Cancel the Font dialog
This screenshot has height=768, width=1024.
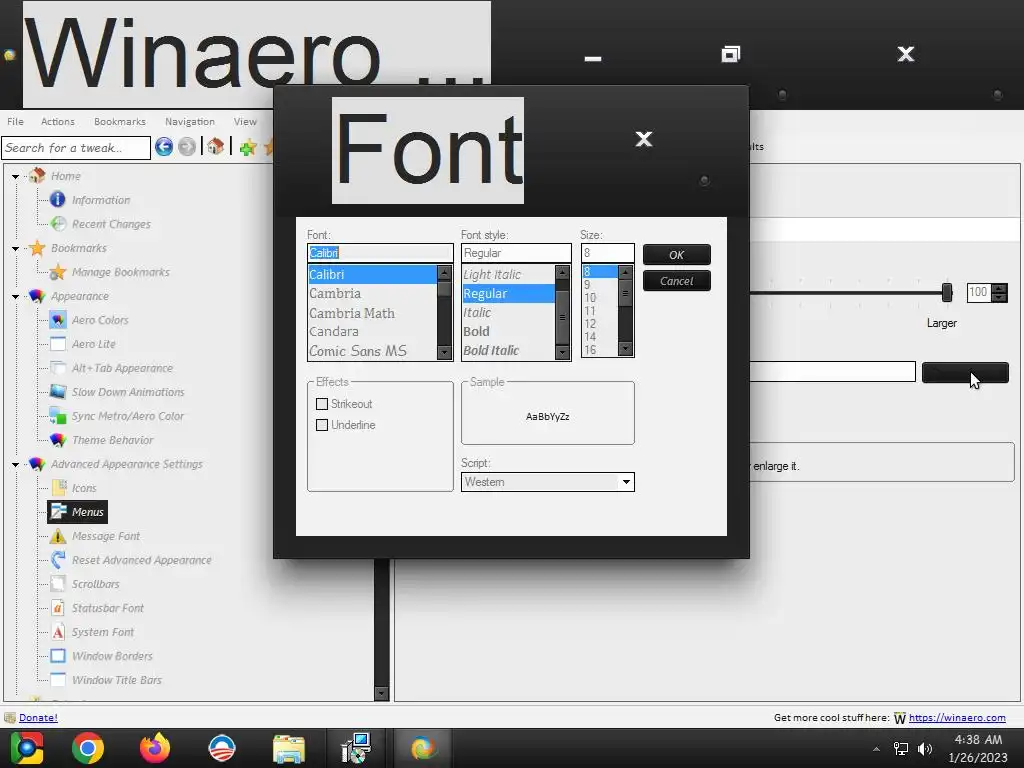[x=677, y=281]
